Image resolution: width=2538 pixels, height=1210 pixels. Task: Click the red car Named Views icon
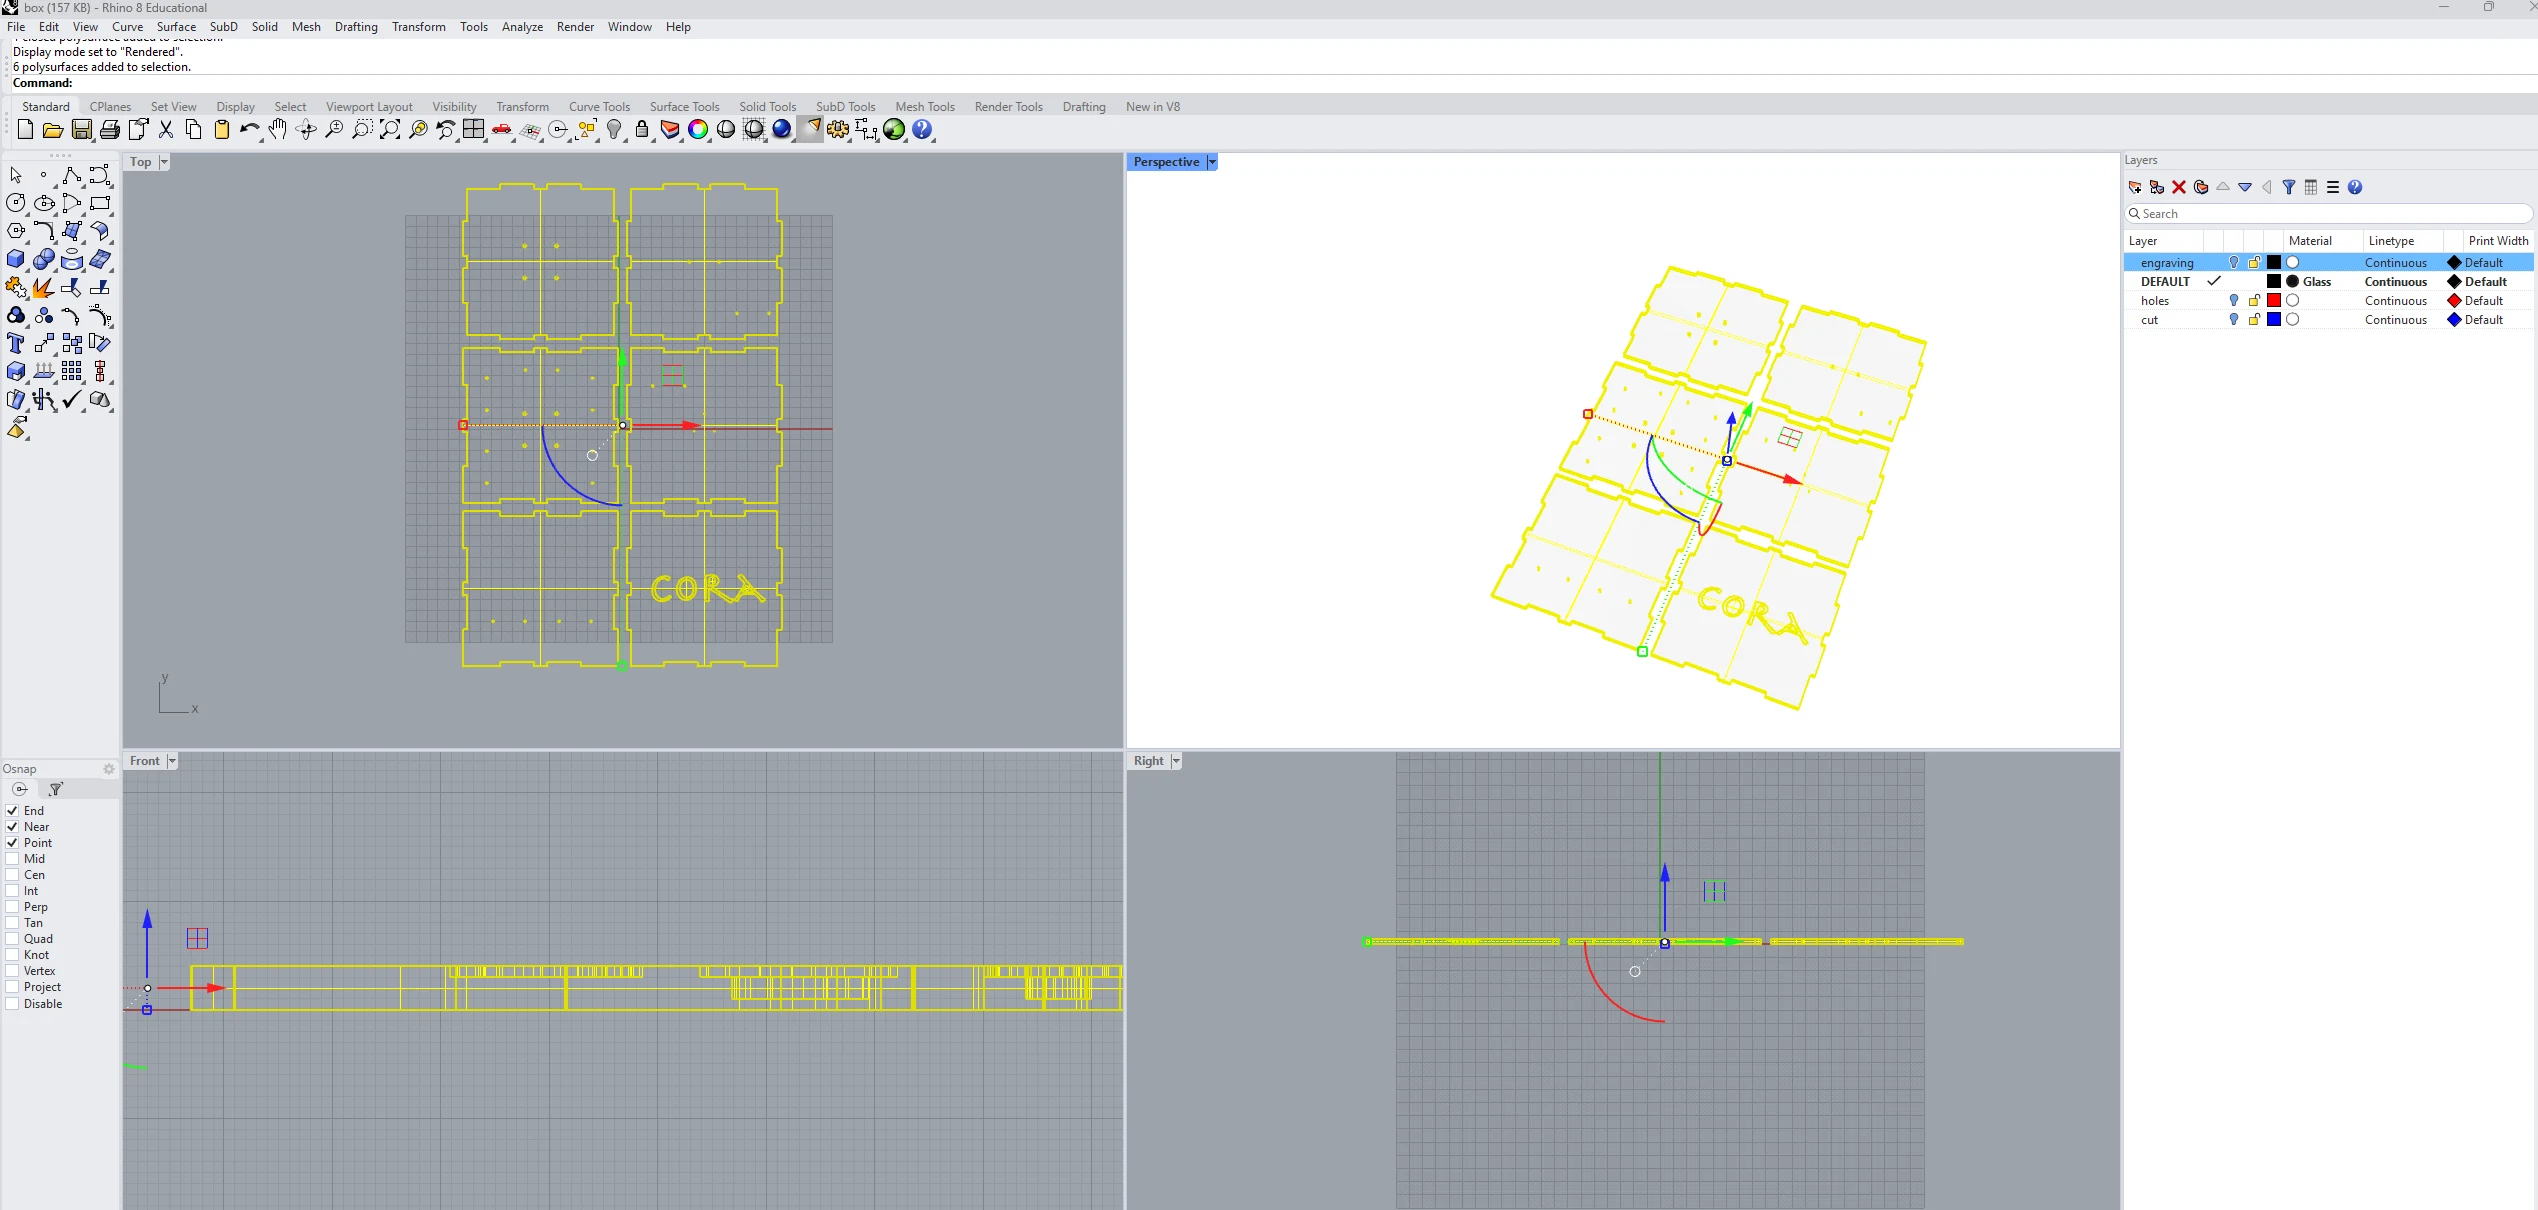502,129
